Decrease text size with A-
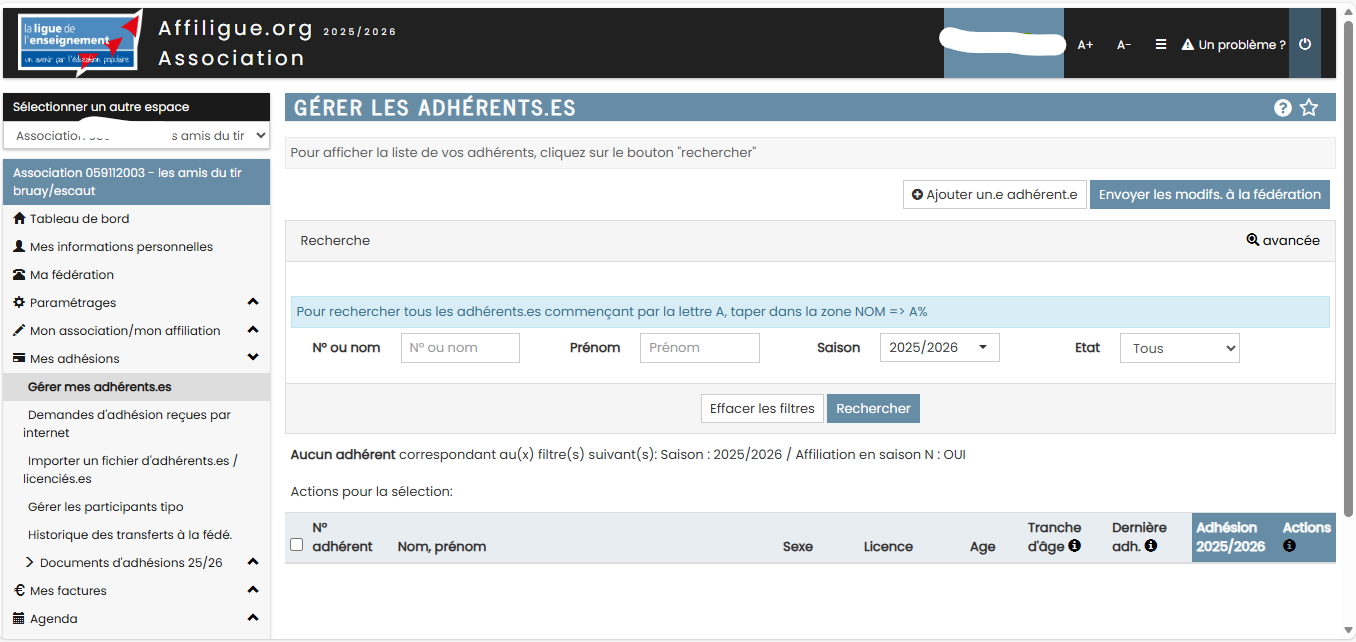 click(1124, 44)
